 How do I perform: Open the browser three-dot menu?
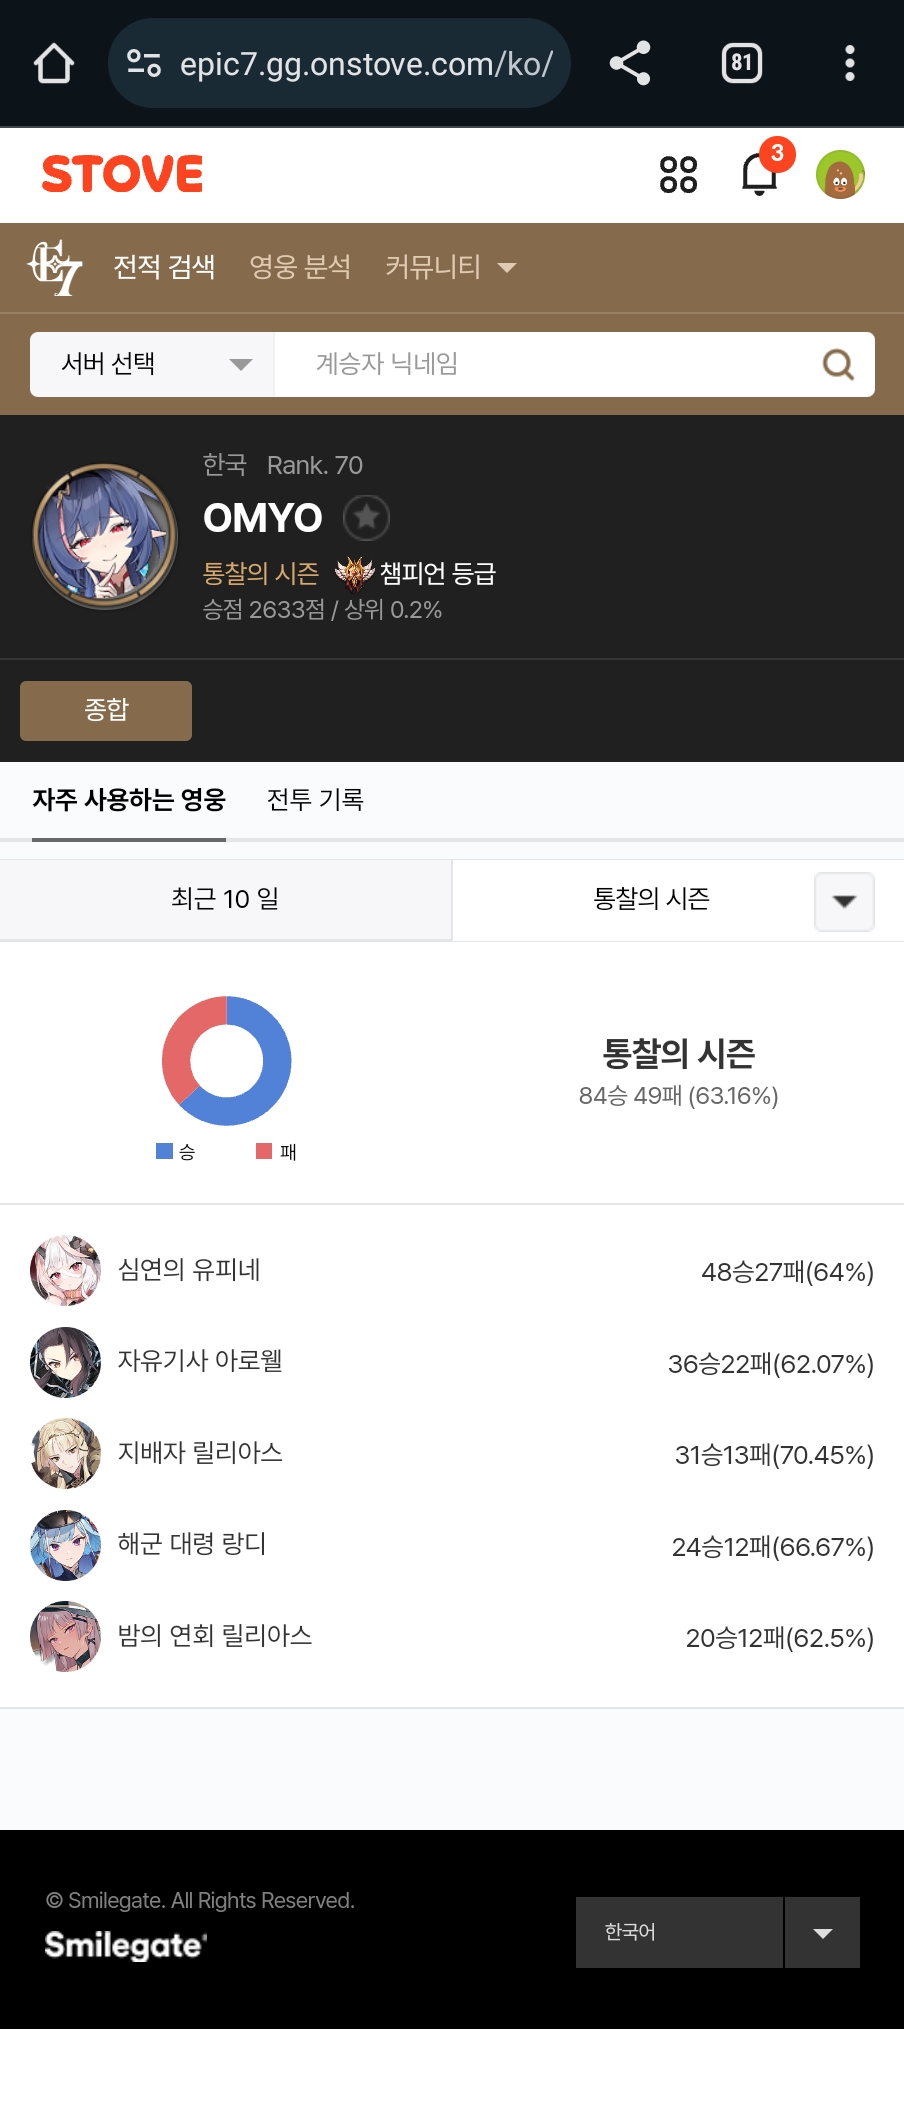(850, 64)
